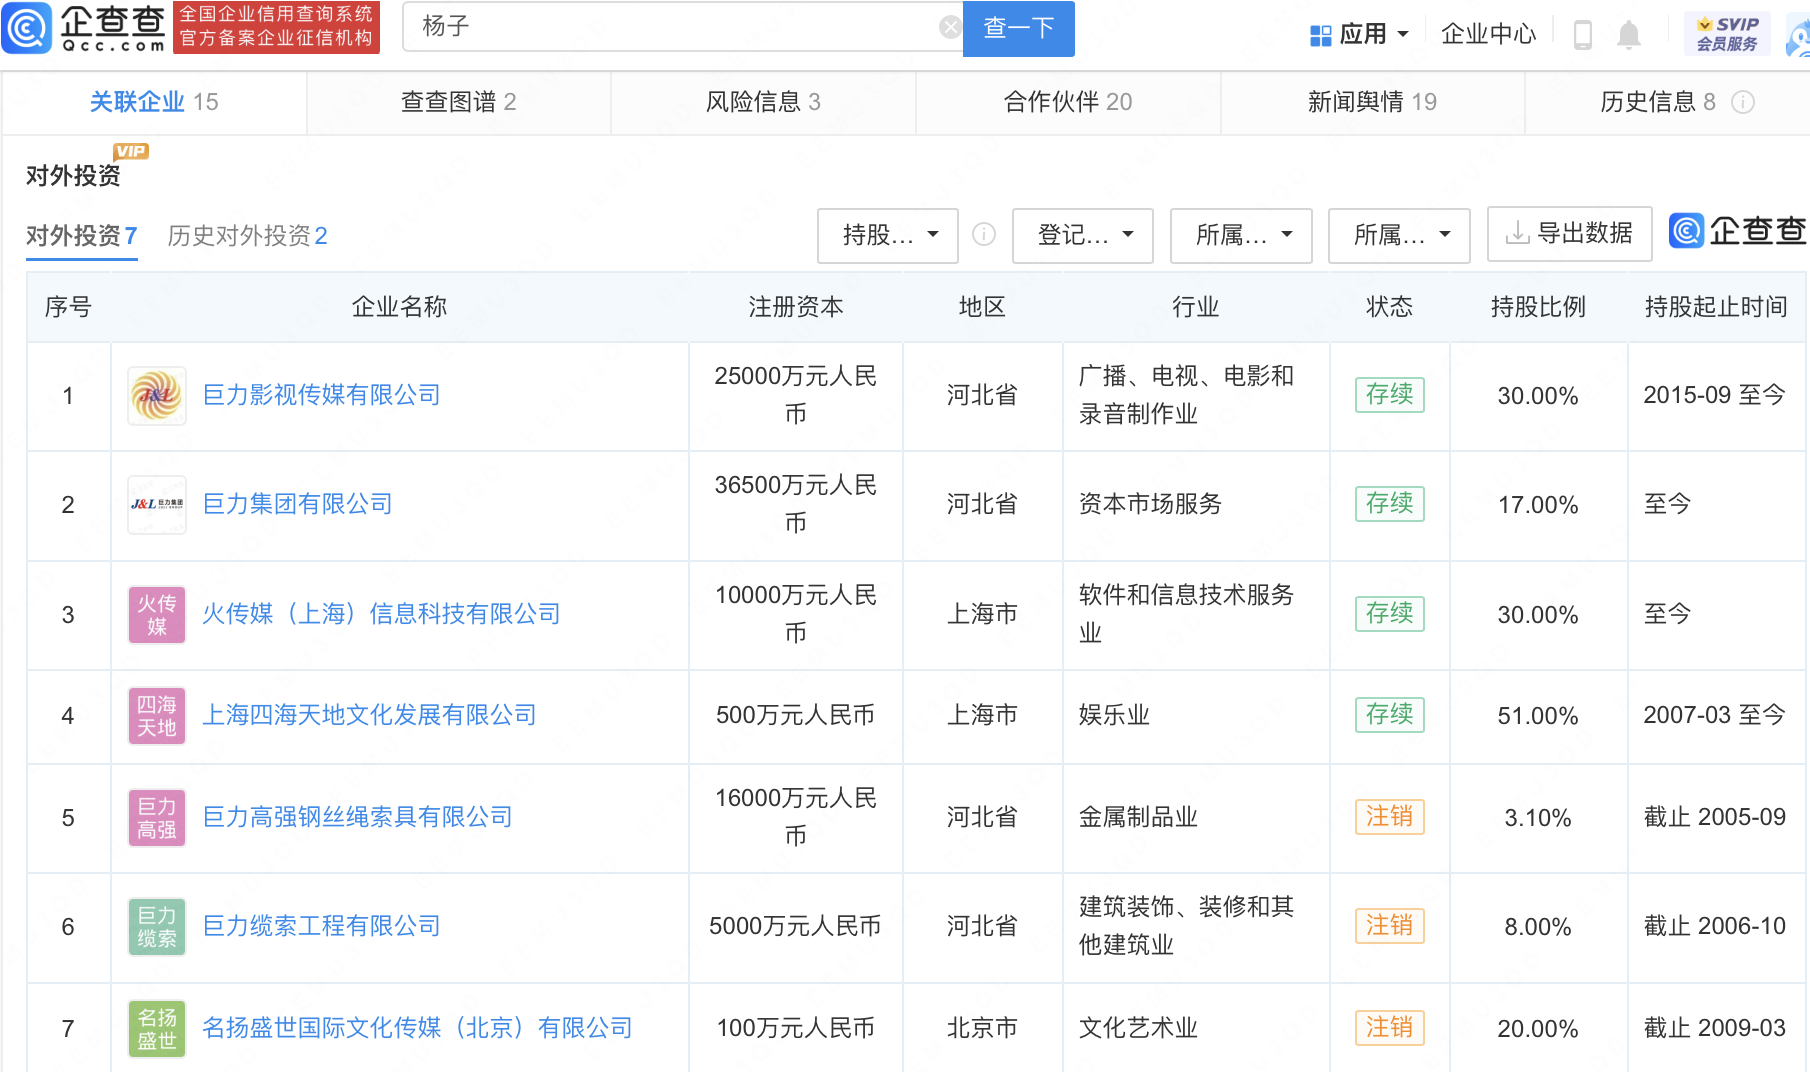
Task: Click the 四海天地 company logo tile
Action: coord(157,716)
